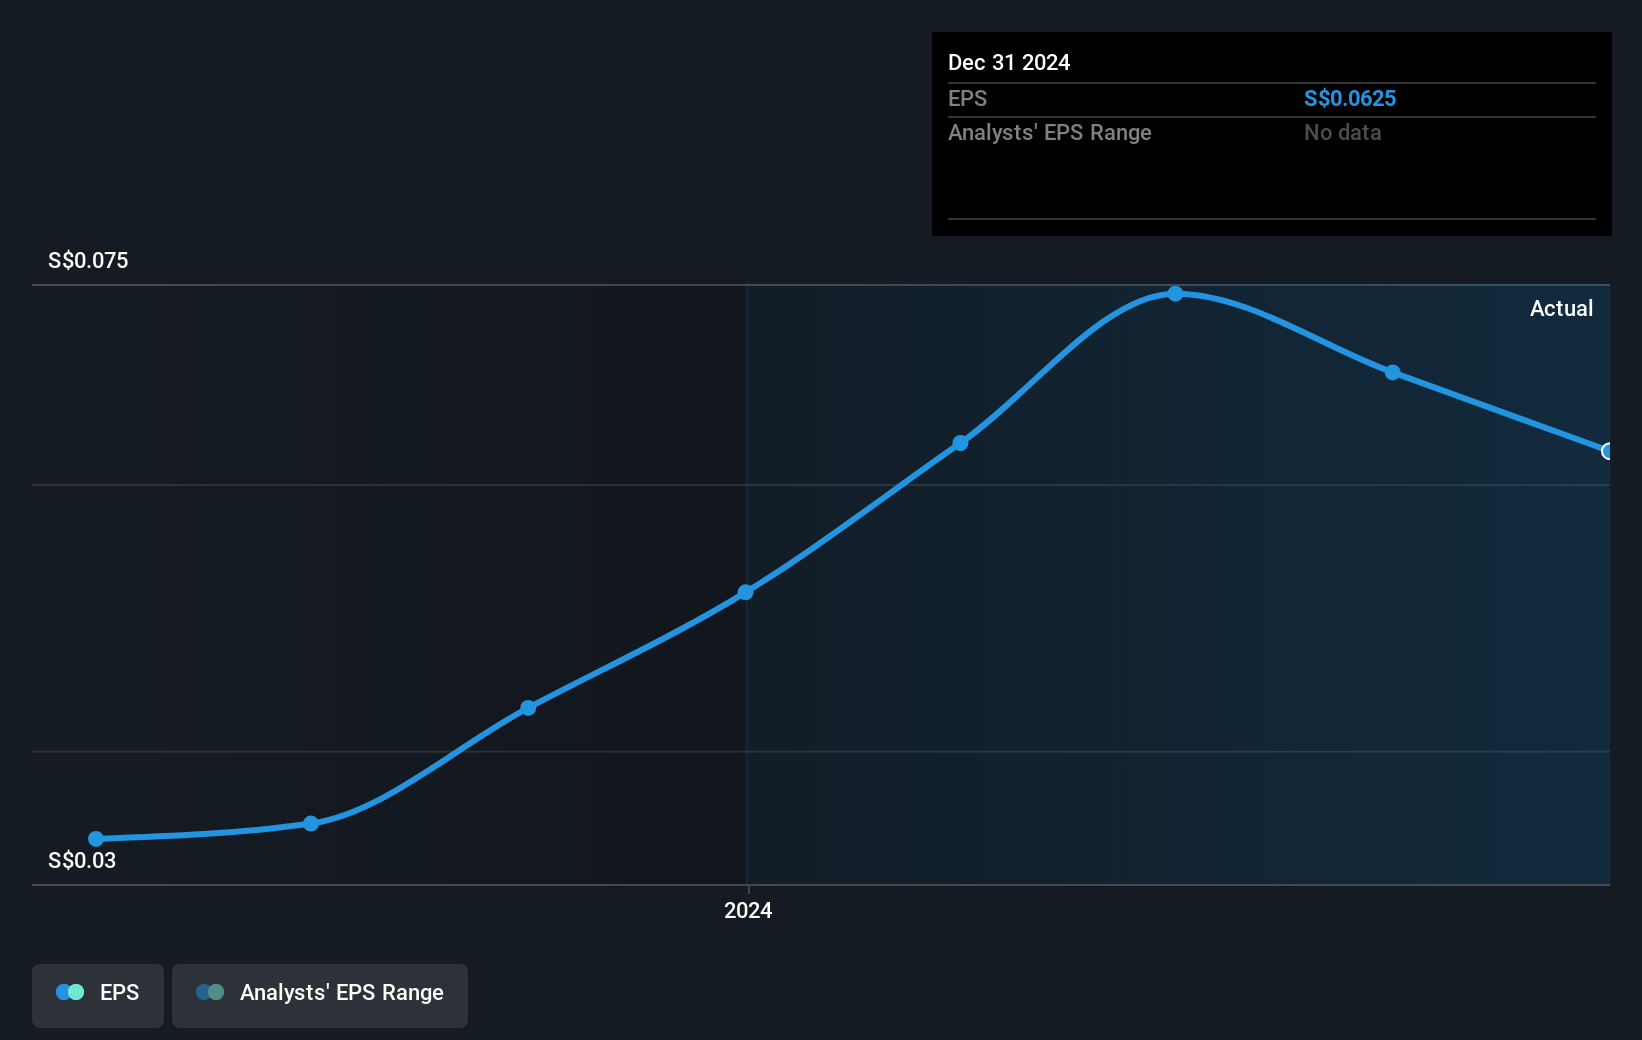This screenshot has width=1642, height=1040.
Task: Click the S$0.075 y-axis label
Action: click(88, 260)
